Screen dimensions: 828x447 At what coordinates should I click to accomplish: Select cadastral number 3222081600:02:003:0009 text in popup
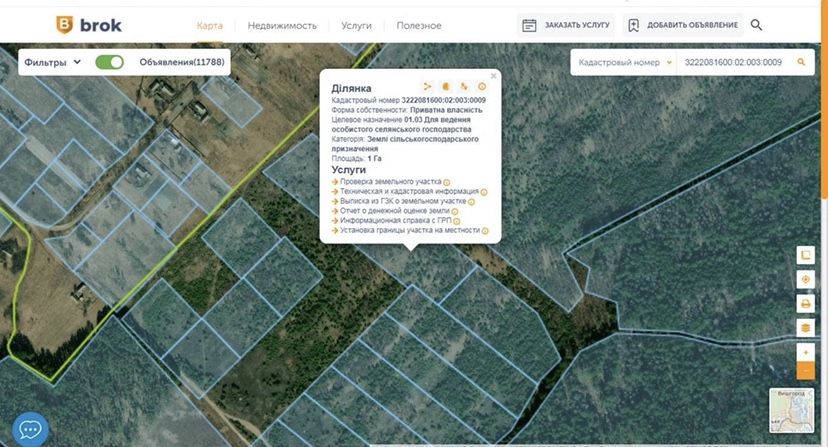444,100
